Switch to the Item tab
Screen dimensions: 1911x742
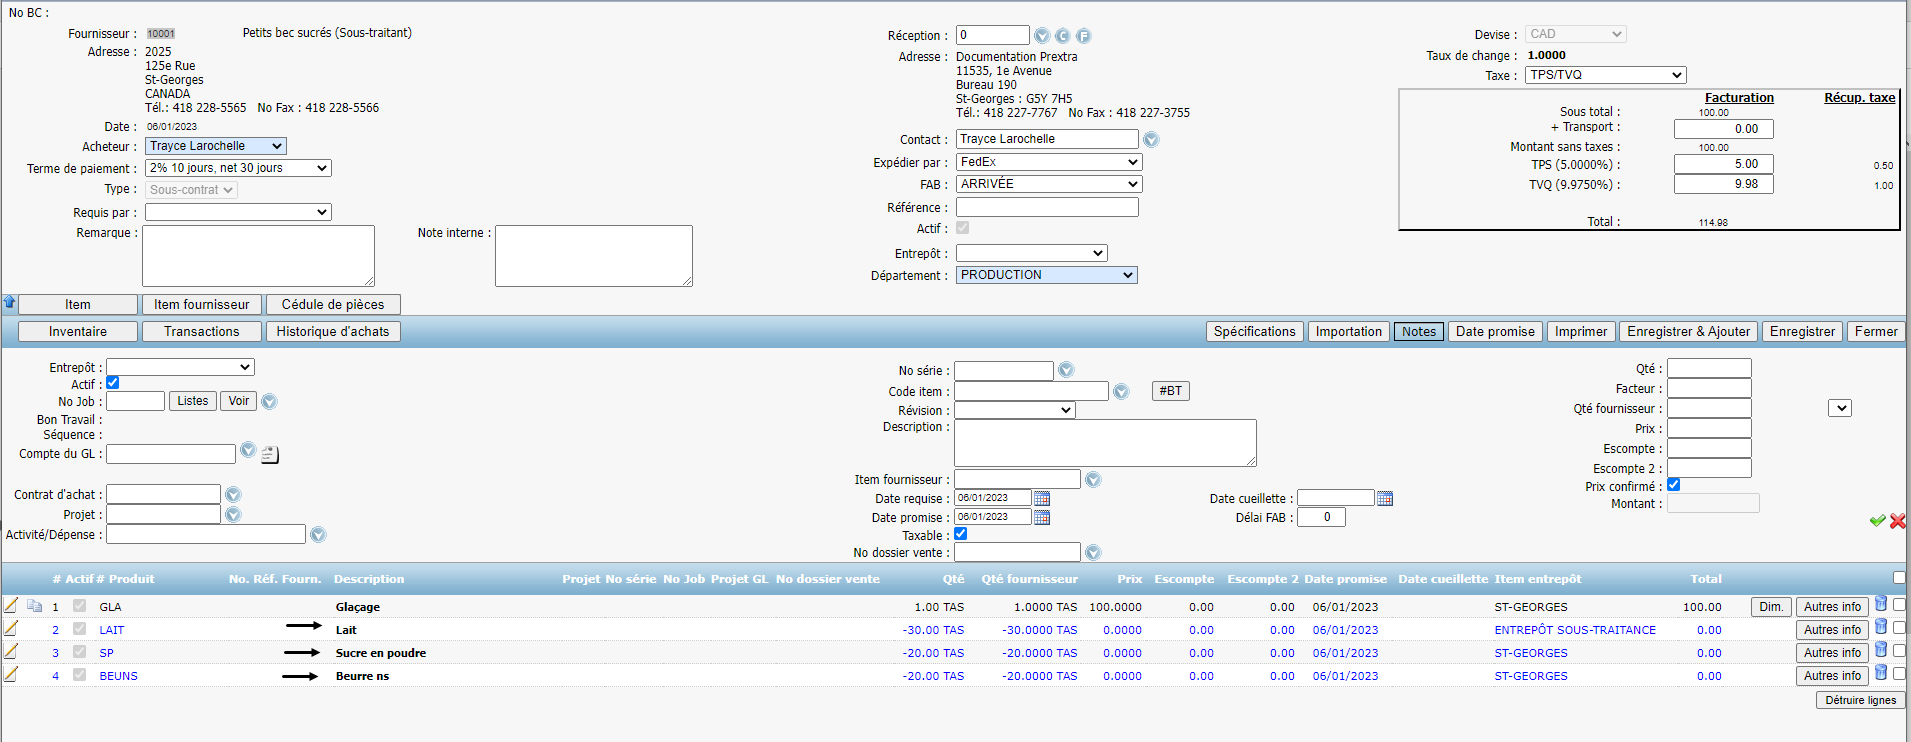78,305
